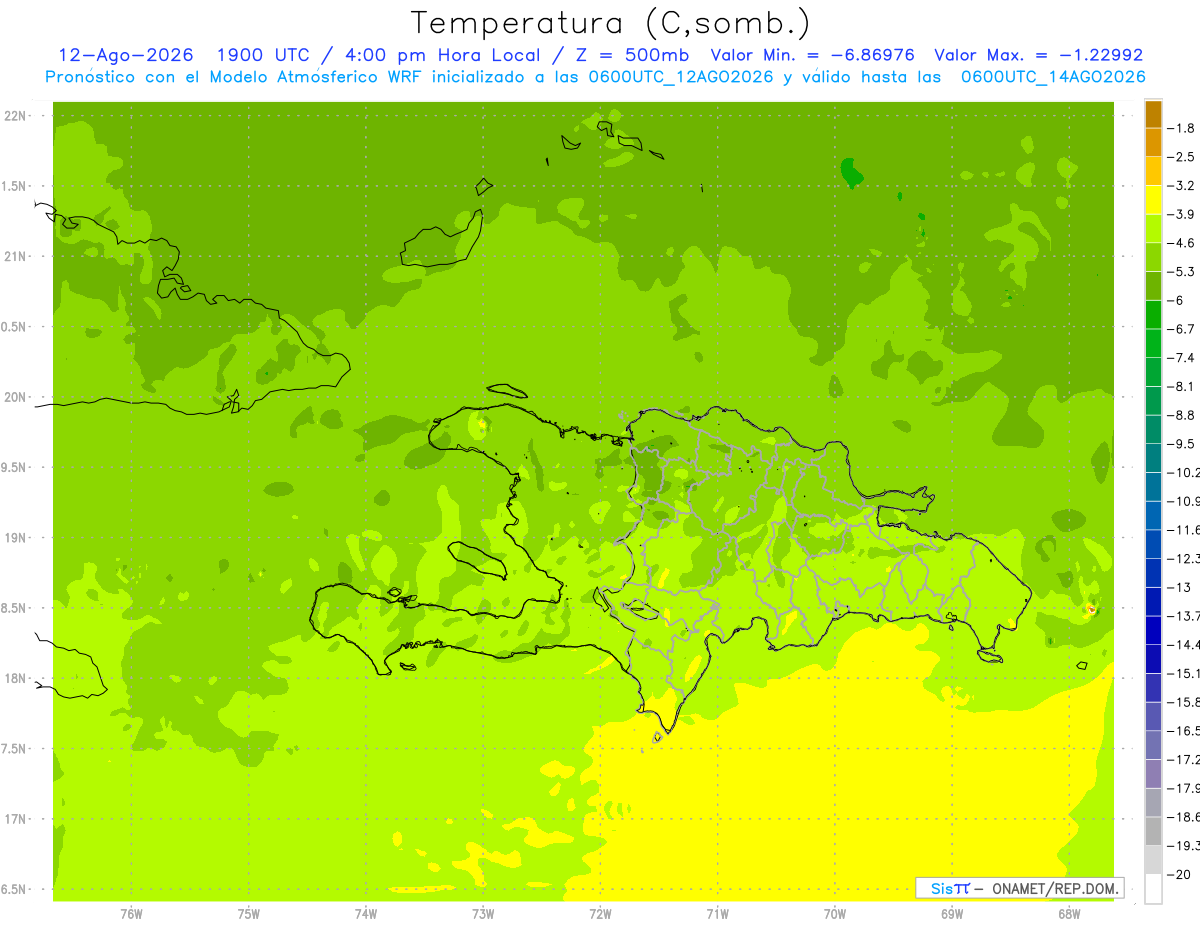Click the "-20" legend value
Viewport: 1200px width, 927px height.
coord(1180,875)
